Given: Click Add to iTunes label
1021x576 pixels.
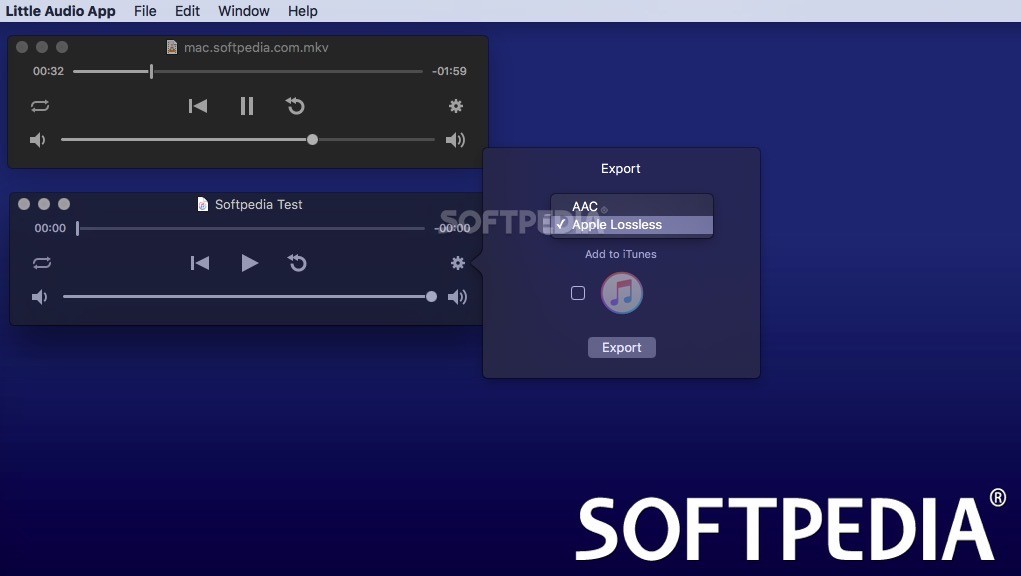Looking at the screenshot, I should click(621, 254).
